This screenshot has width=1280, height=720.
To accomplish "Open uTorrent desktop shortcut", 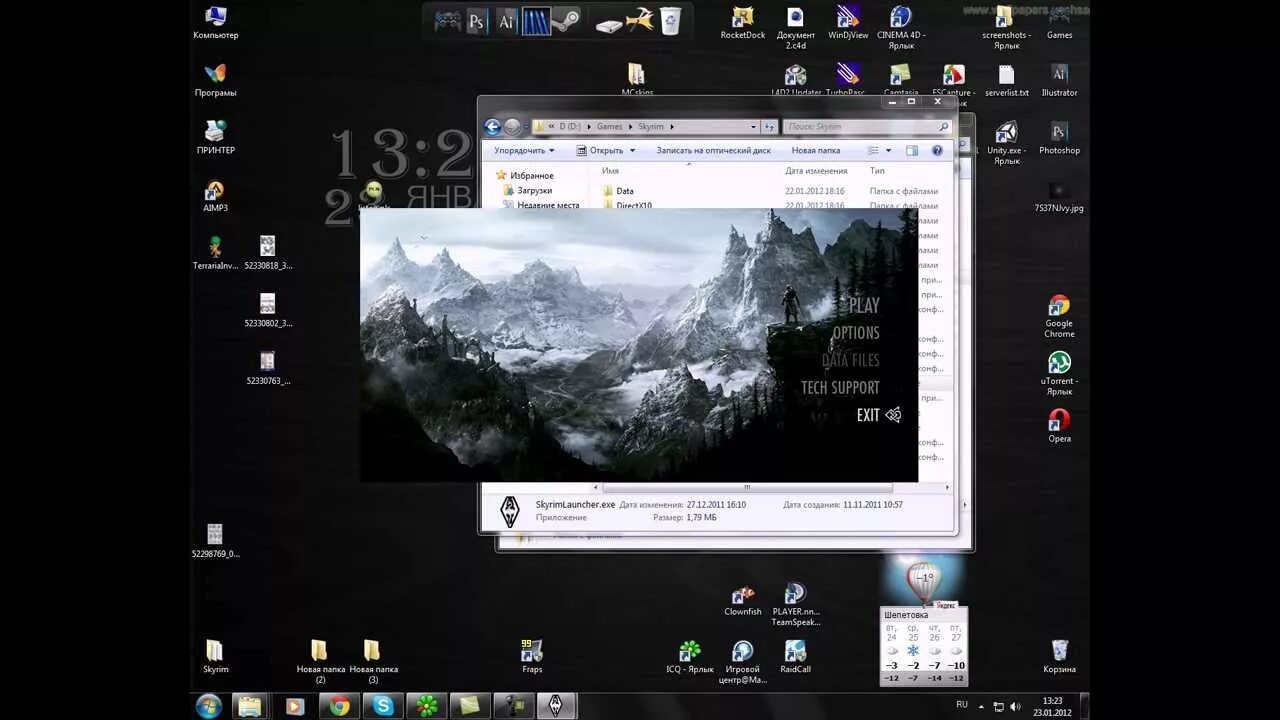I will tap(1059, 374).
